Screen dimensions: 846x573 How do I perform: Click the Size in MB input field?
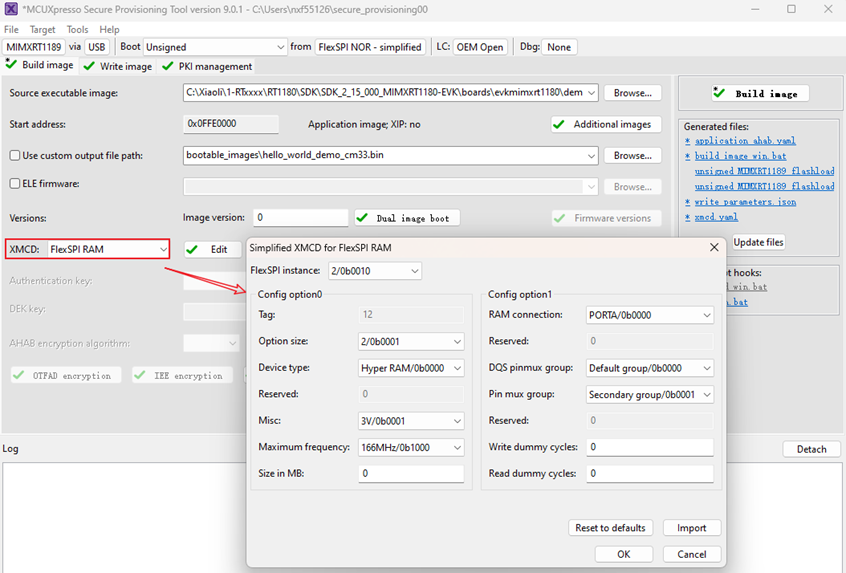pyautogui.click(x=411, y=474)
